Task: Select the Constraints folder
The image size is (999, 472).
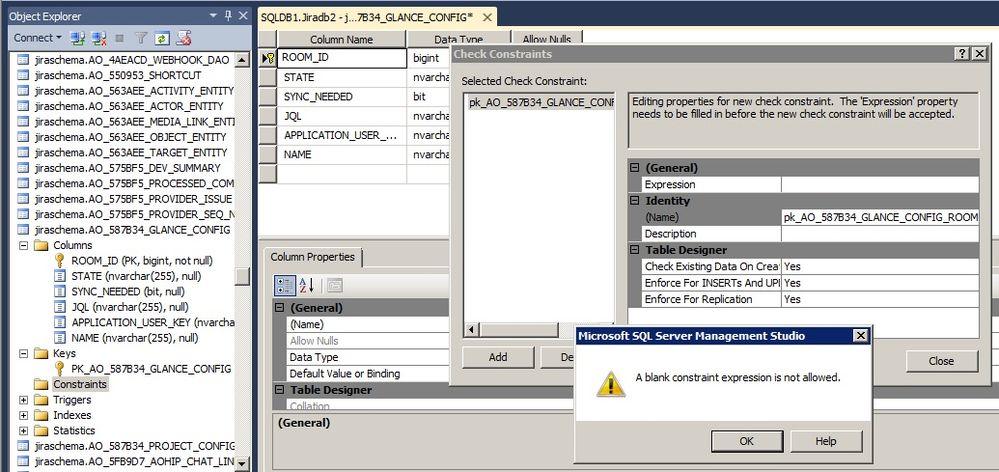Action: click(x=80, y=384)
